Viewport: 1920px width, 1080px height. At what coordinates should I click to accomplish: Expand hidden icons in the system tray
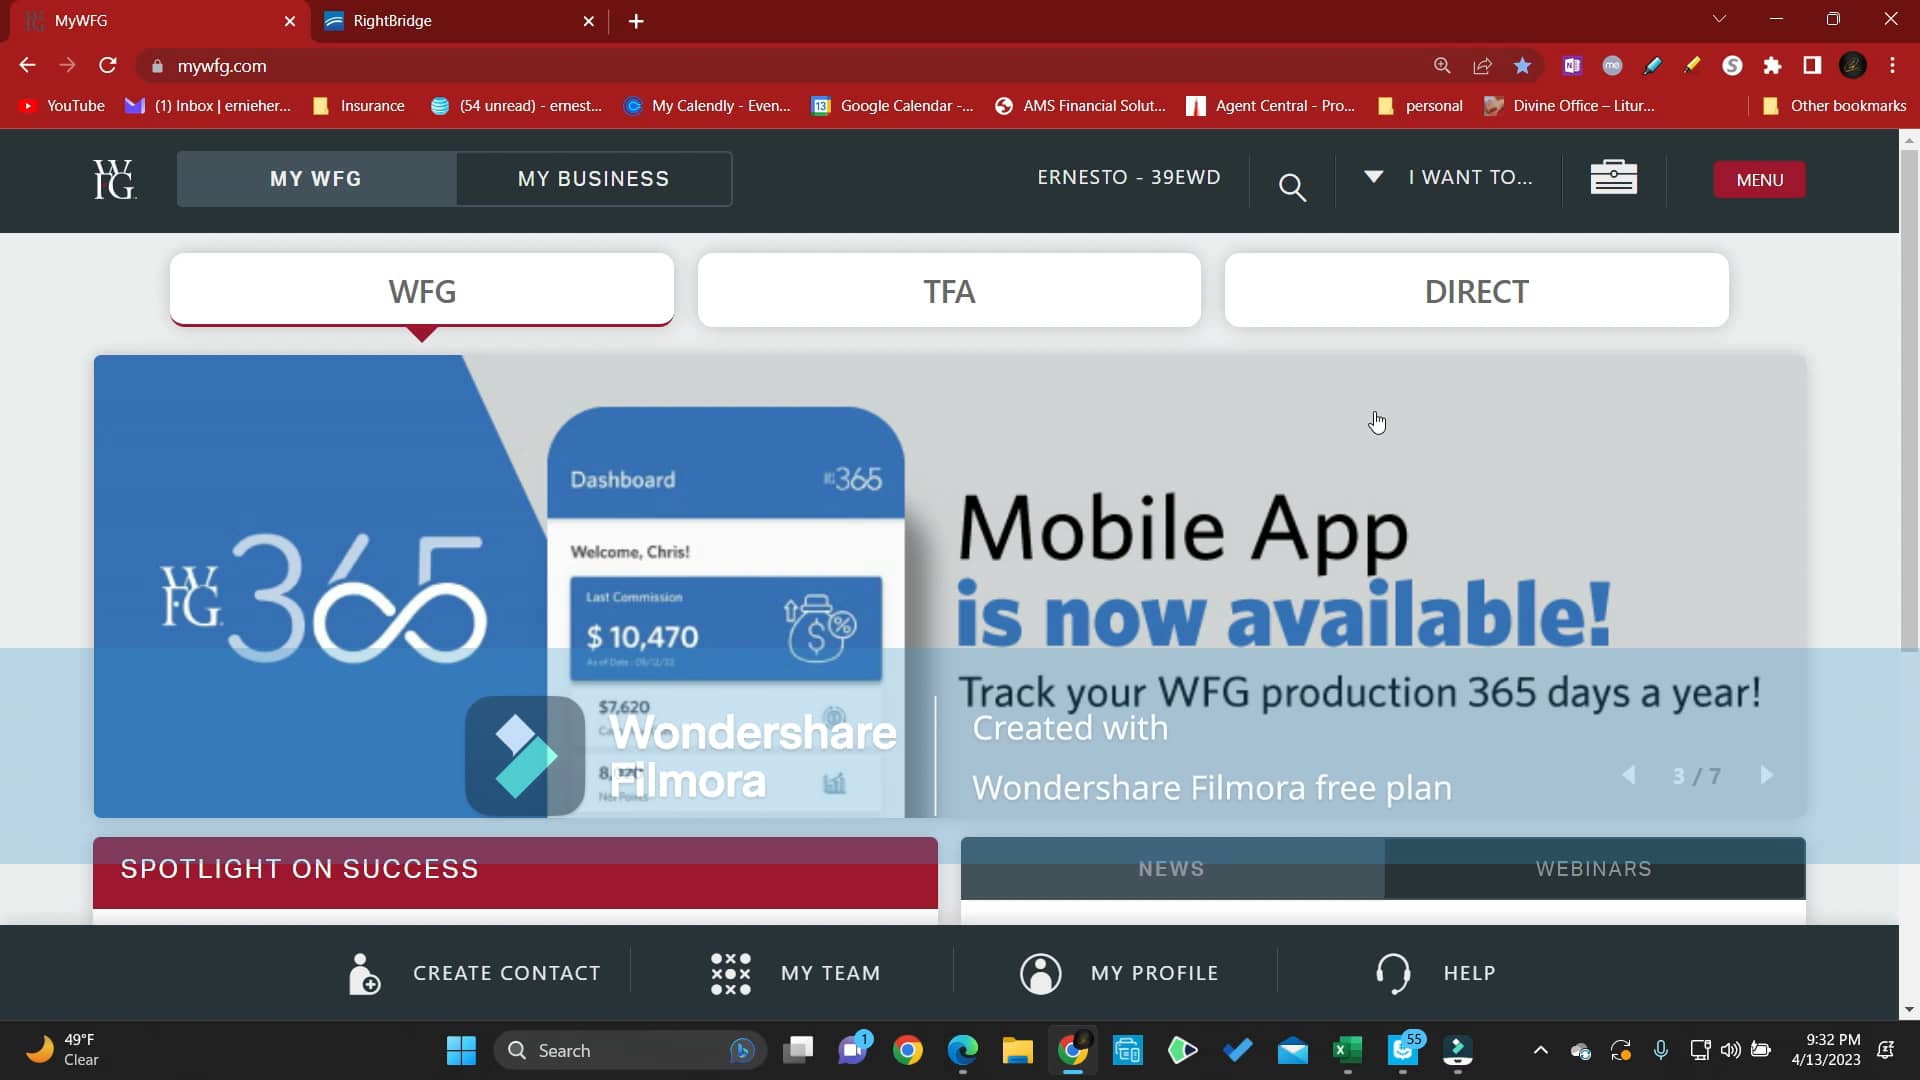pos(1540,1050)
